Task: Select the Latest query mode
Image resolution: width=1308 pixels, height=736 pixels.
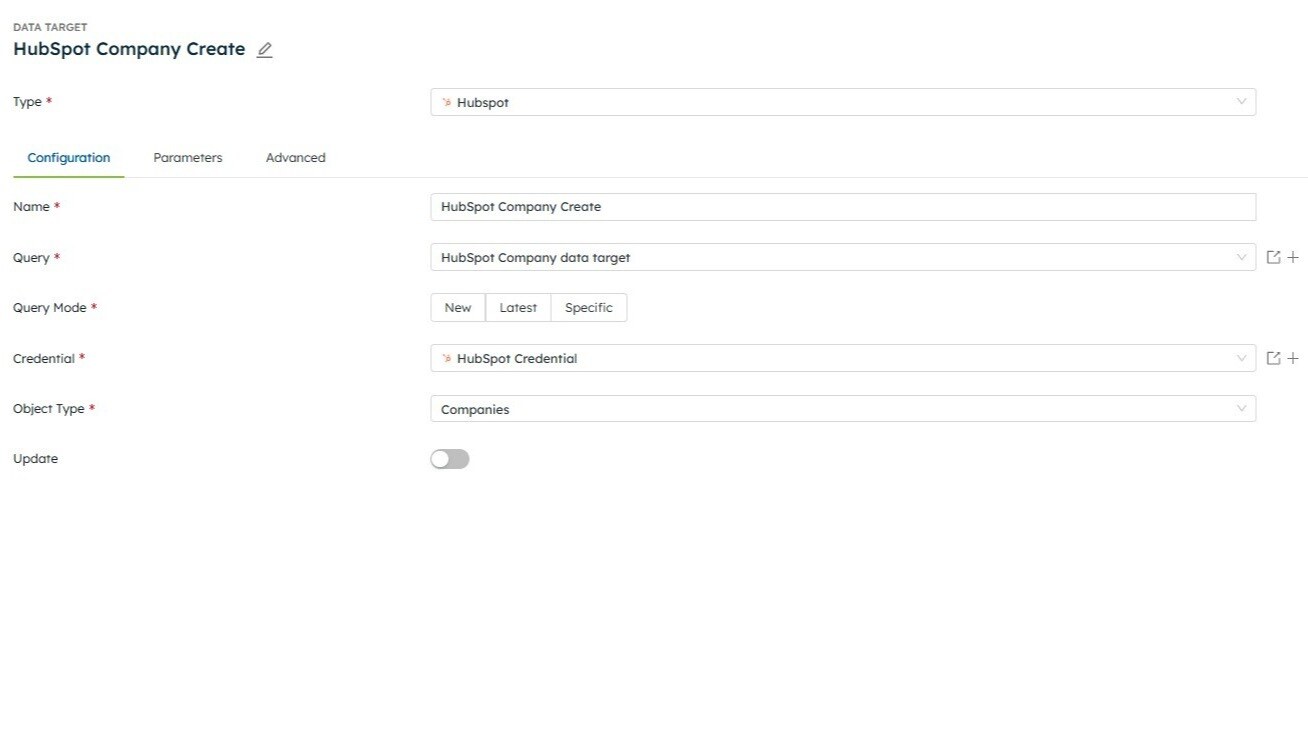Action: [x=518, y=308]
